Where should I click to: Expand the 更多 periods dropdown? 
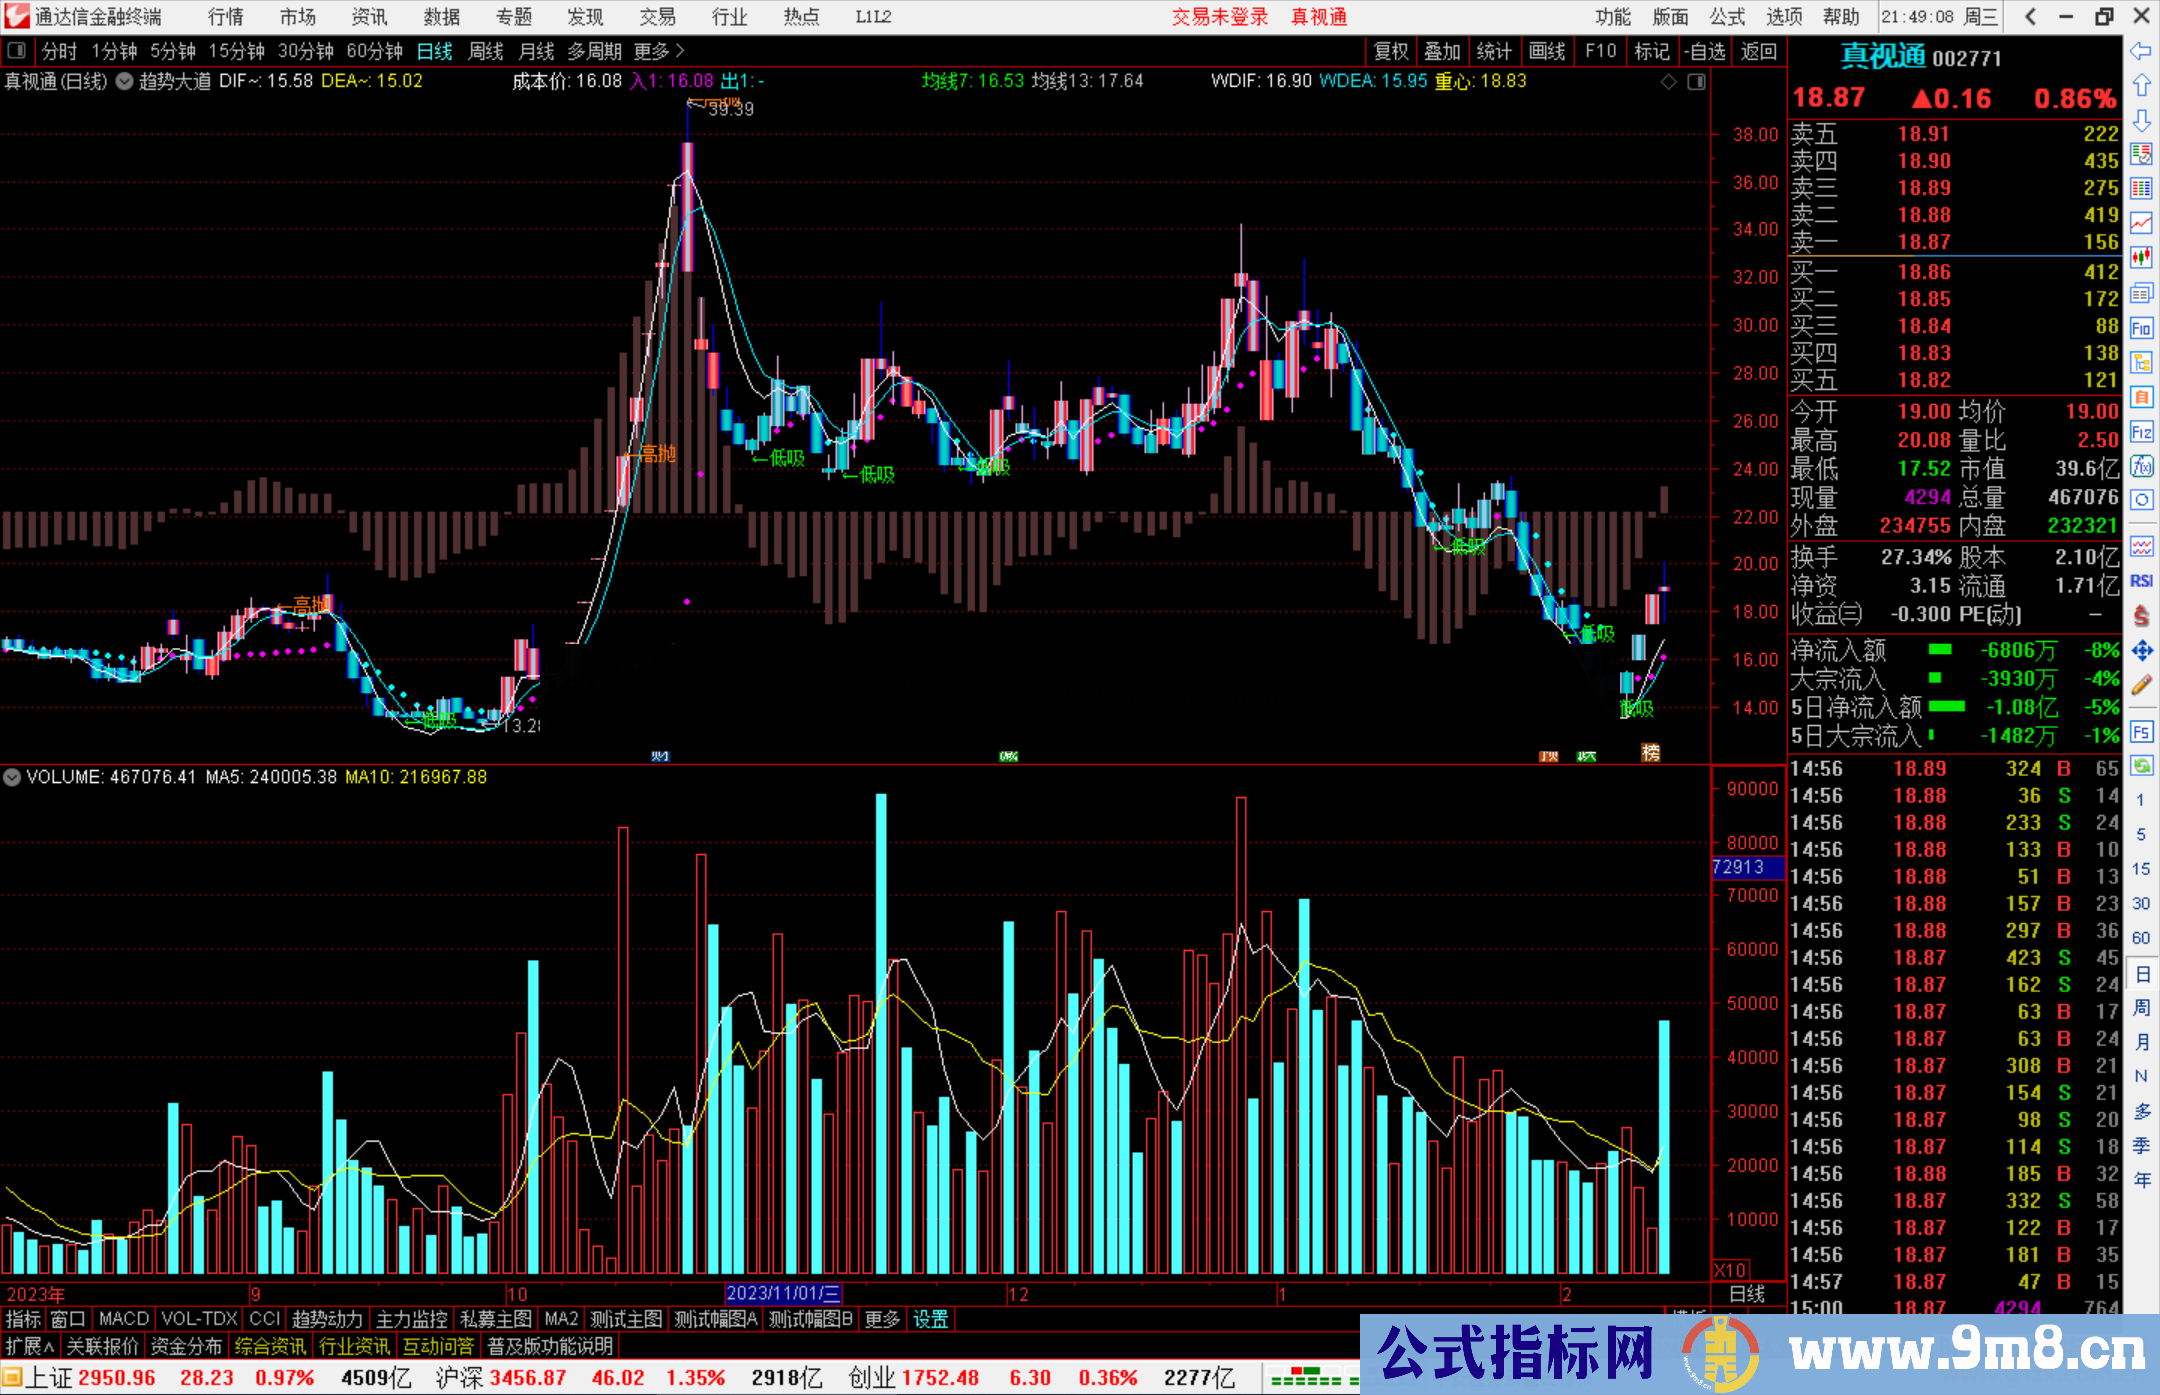[x=659, y=51]
